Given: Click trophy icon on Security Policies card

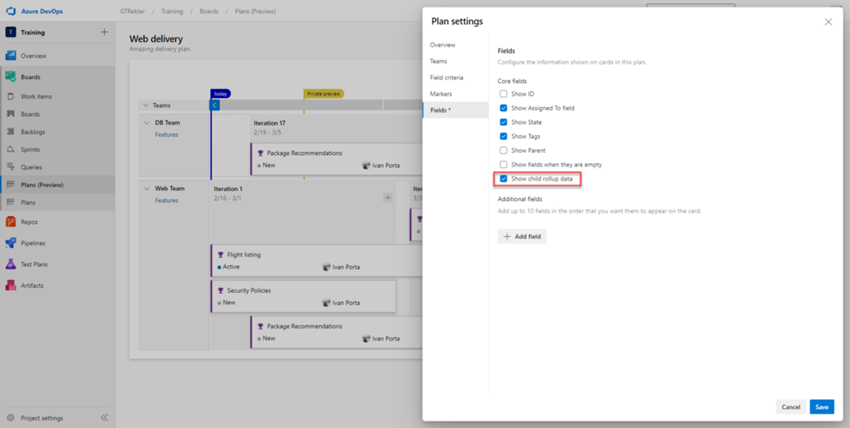Looking at the screenshot, I should pos(220,290).
